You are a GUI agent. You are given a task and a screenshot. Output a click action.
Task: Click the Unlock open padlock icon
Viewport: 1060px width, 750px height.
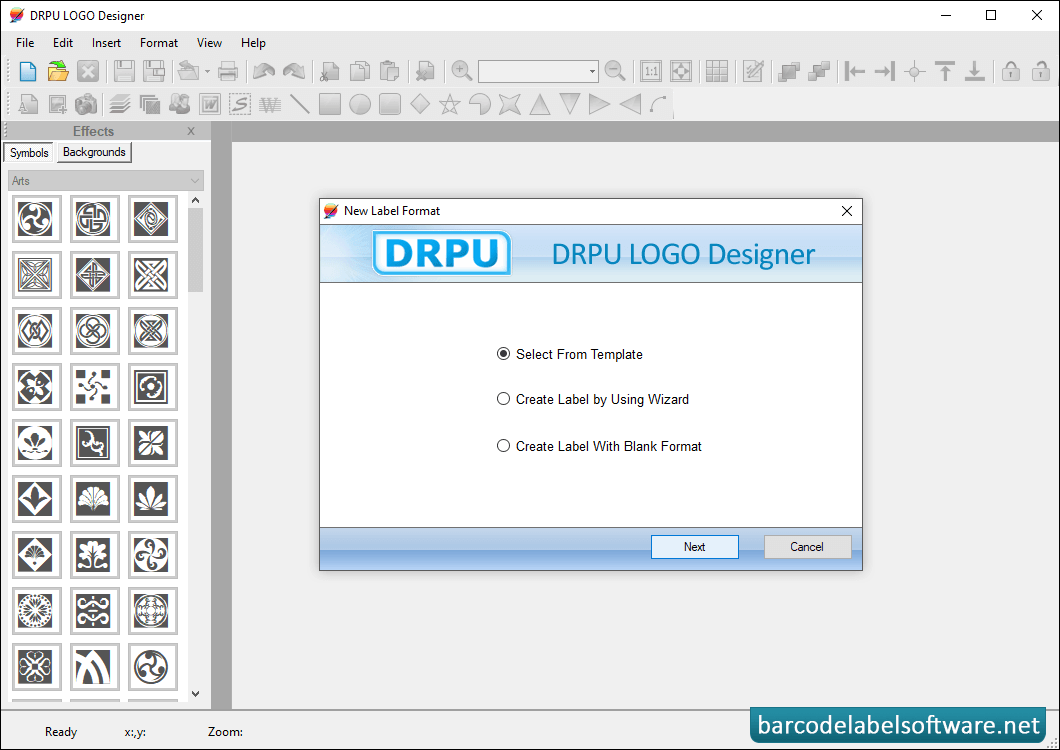tap(1040, 71)
